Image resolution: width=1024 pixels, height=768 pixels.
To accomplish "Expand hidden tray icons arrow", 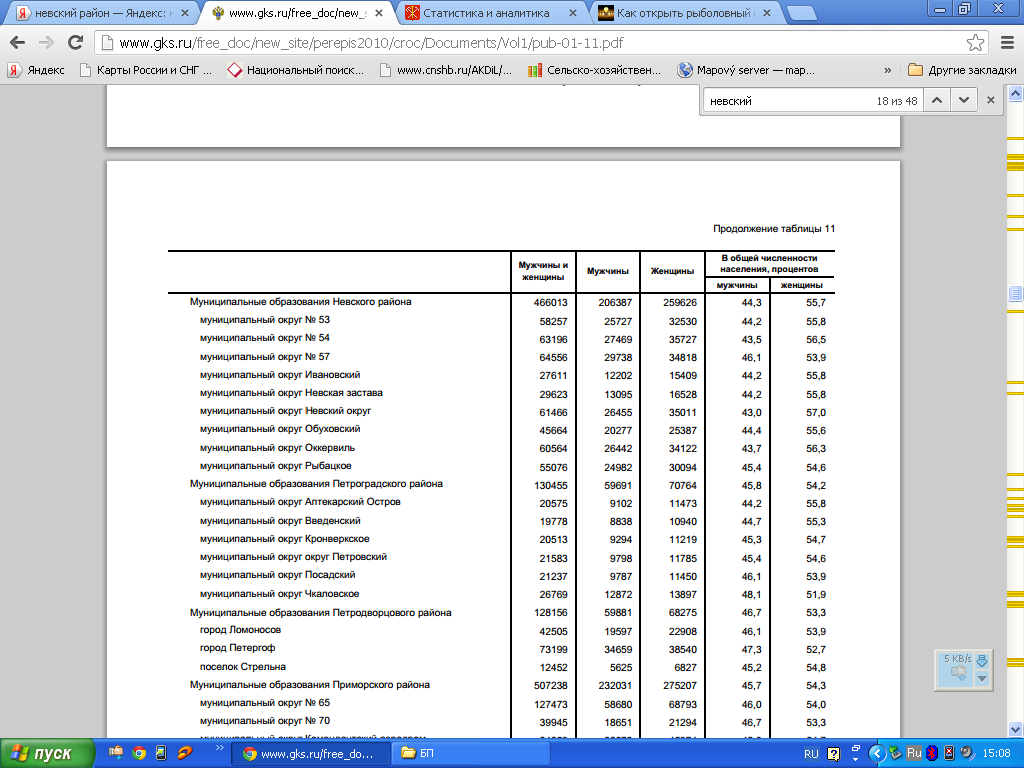I will click(x=877, y=754).
